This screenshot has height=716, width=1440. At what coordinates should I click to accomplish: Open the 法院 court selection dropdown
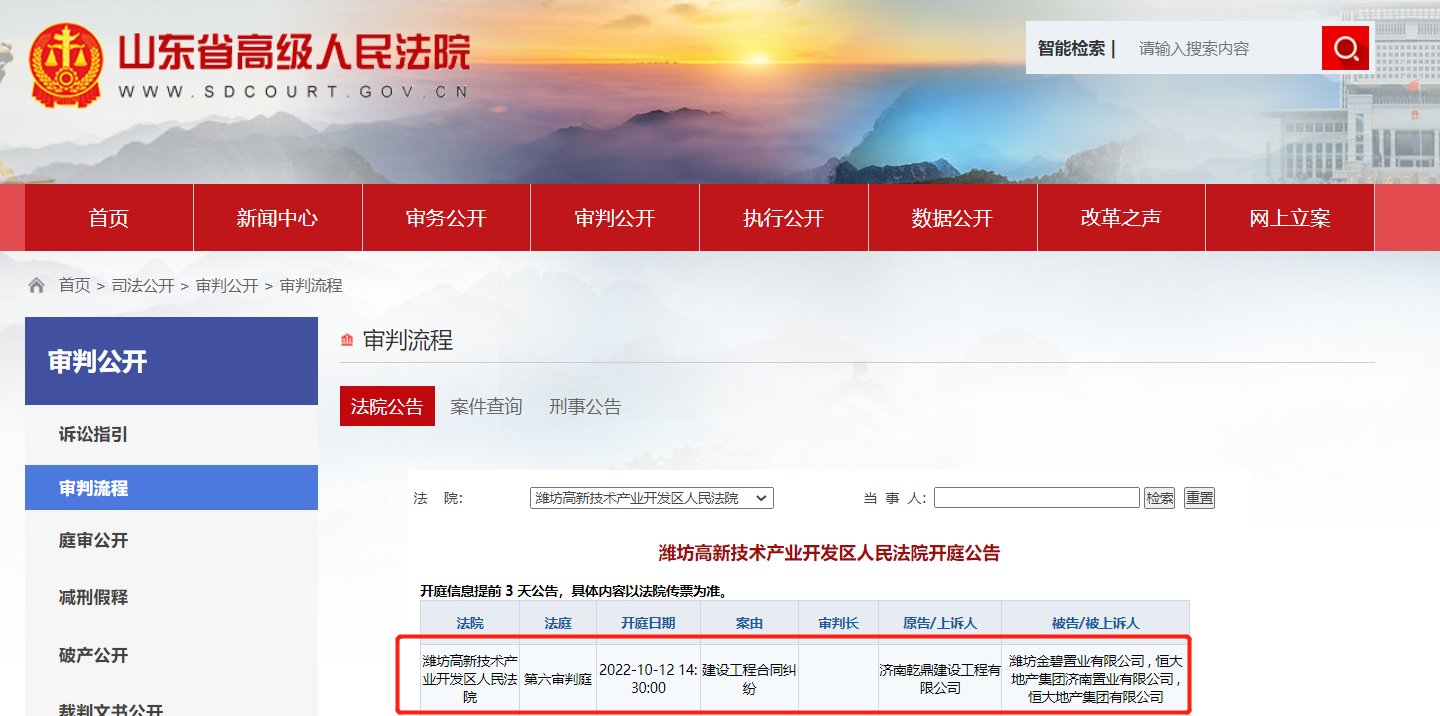[652, 498]
